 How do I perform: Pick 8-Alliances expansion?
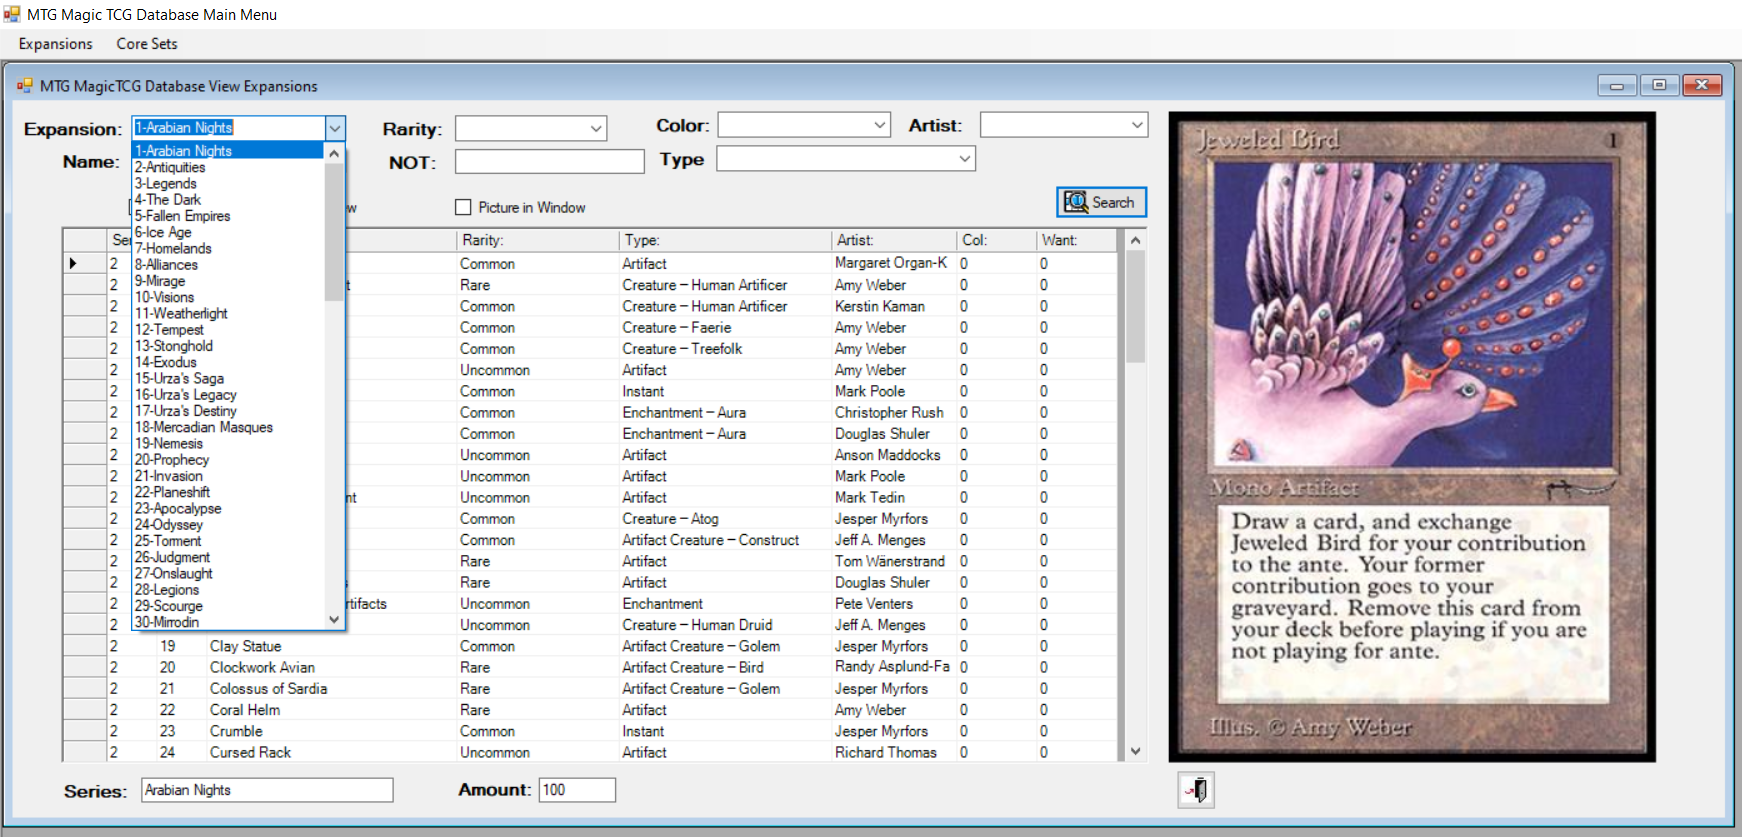(229, 264)
